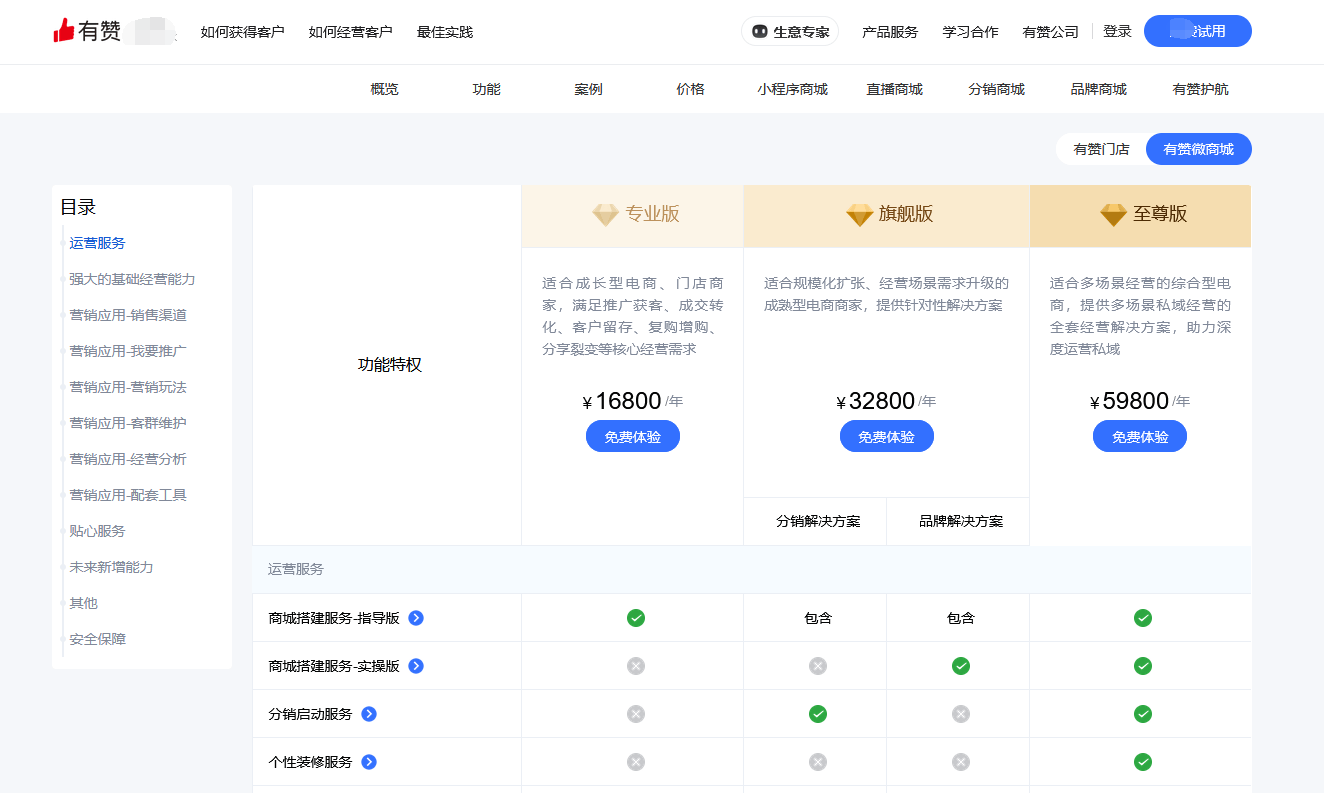Expand the 有赞公司 menu
The image size is (1324, 793).
click(1049, 31)
